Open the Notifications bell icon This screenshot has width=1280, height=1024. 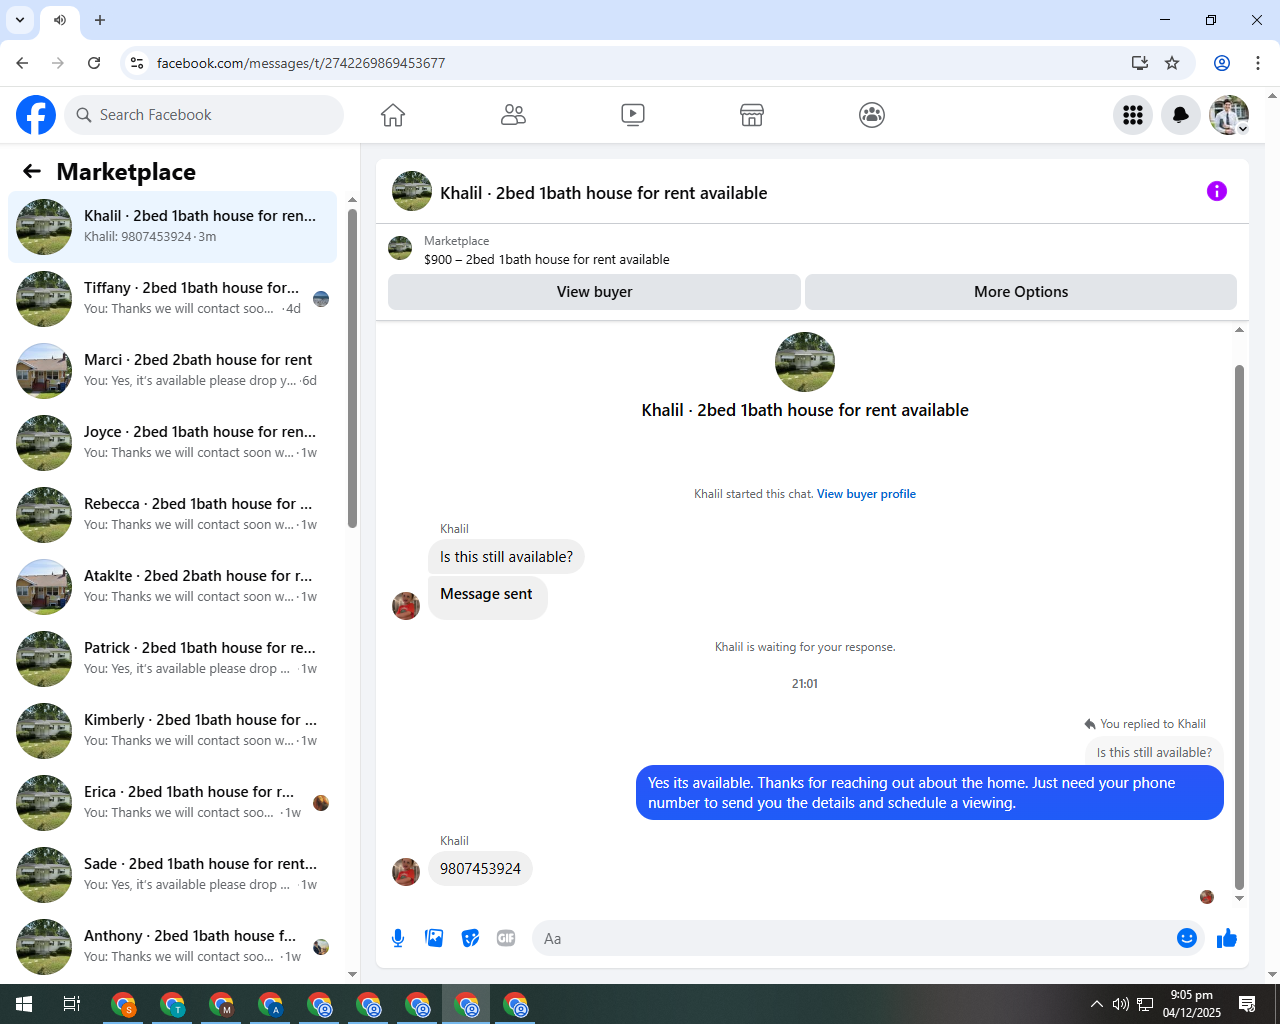tap(1181, 115)
